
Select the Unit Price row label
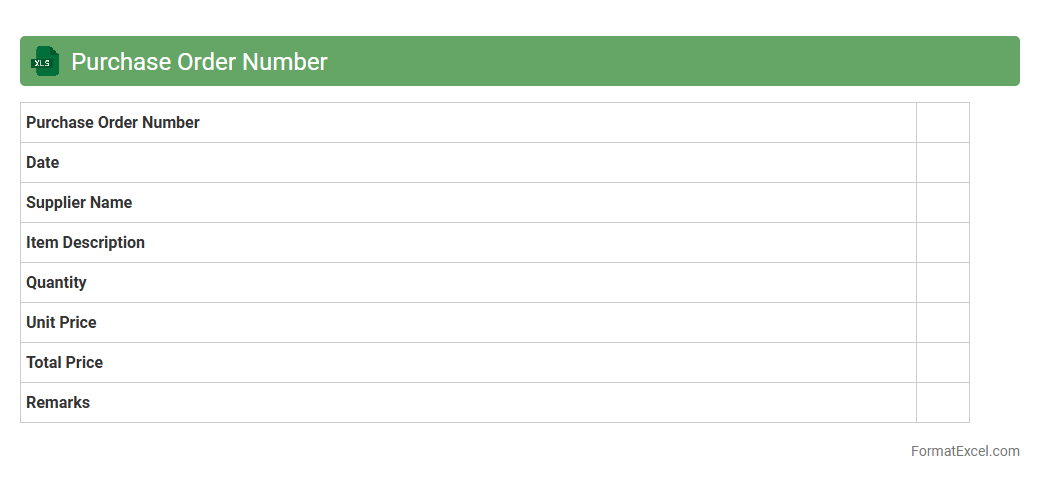click(x=62, y=322)
